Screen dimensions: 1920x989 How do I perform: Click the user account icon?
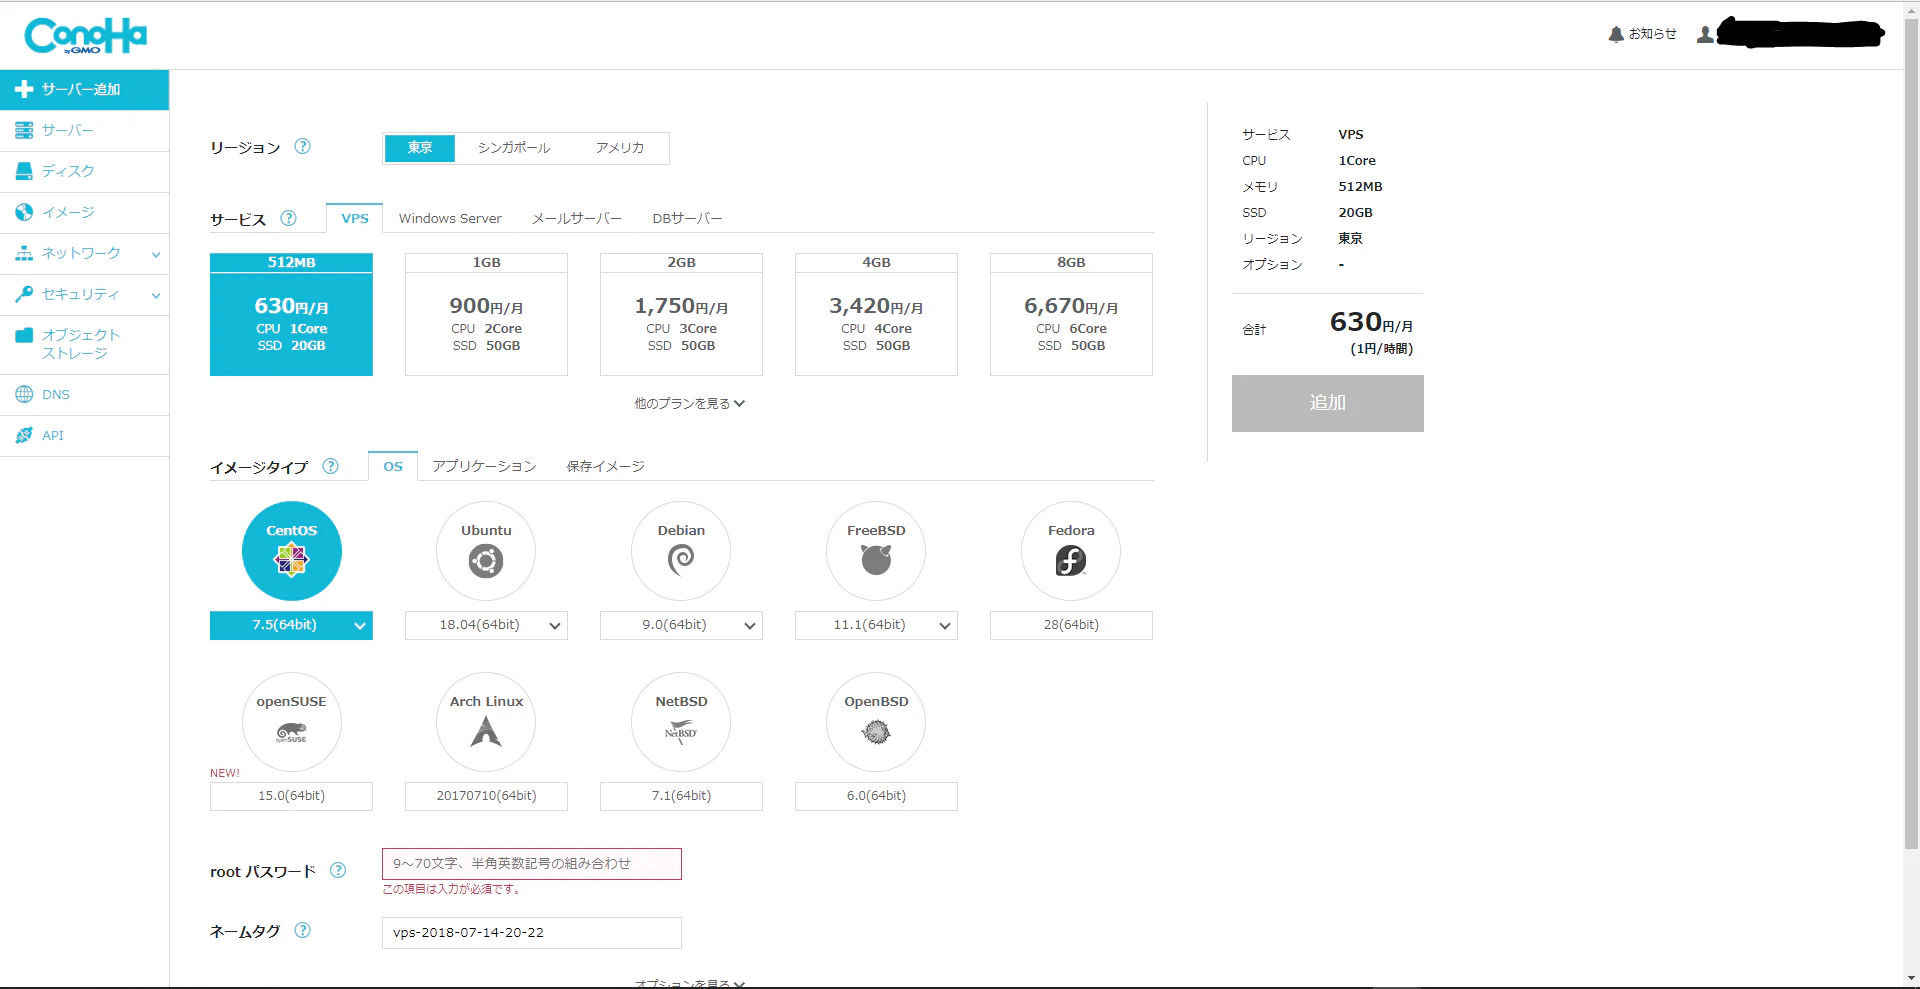tap(1705, 34)
